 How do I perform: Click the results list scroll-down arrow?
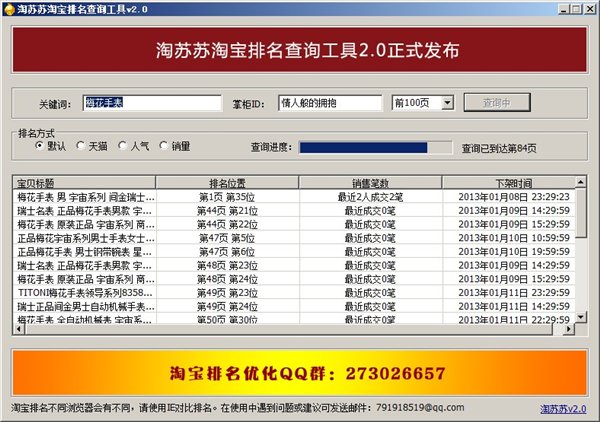pyautogui.click(x=580, y=317)
